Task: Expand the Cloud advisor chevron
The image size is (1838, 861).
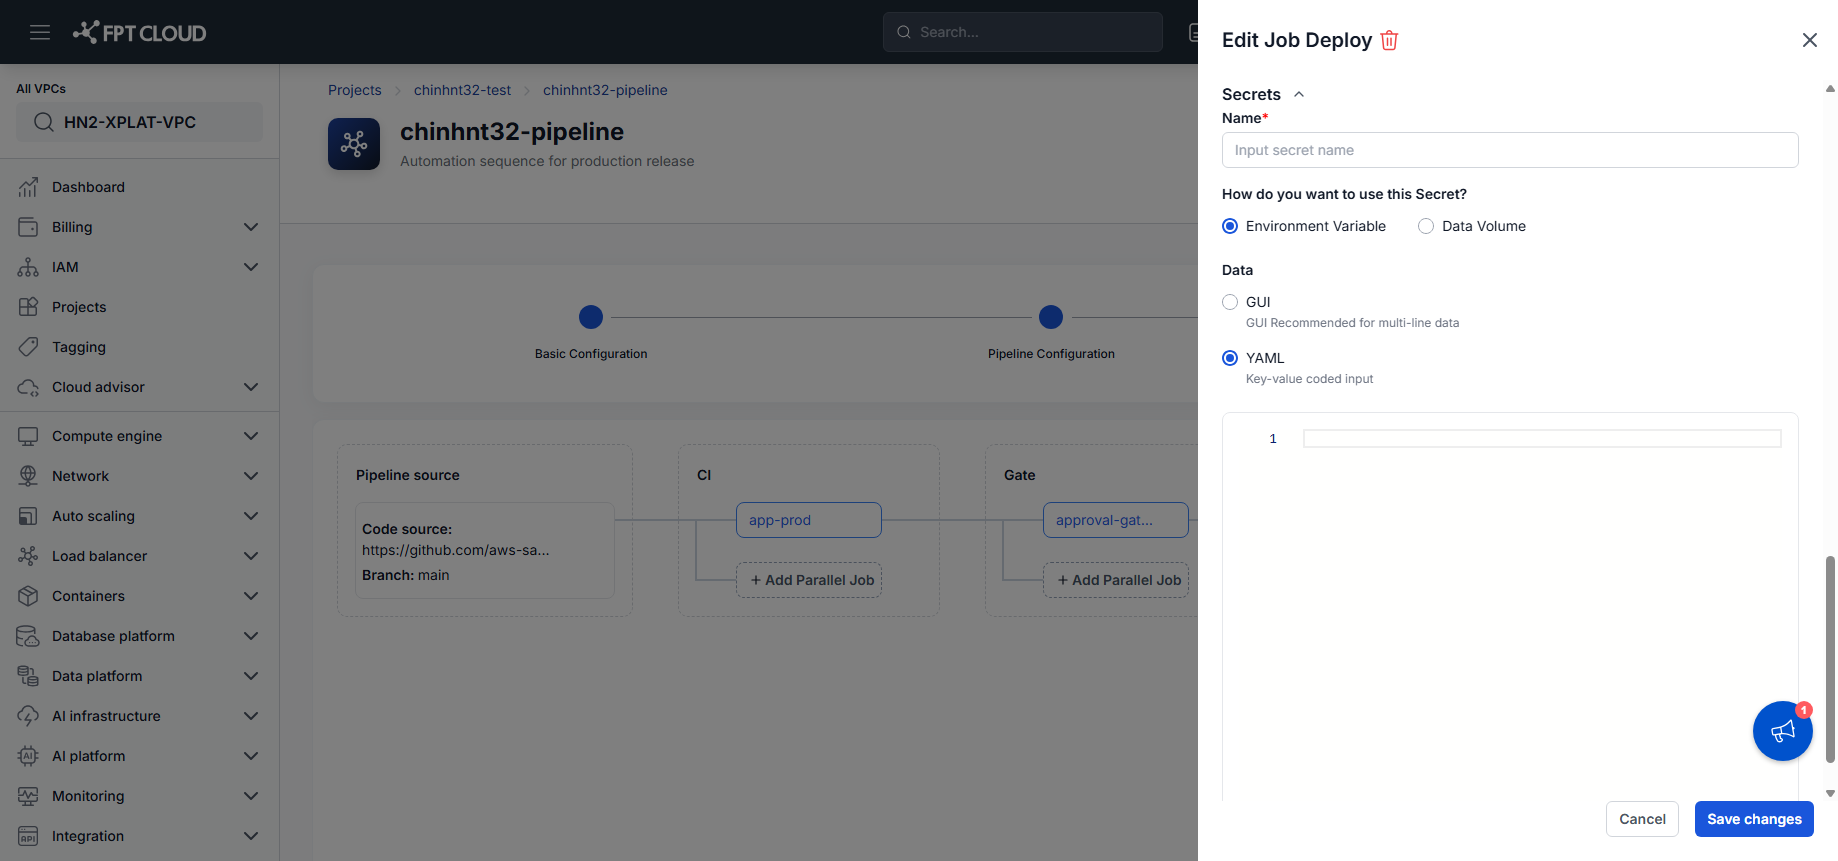Action: [251, 387]
